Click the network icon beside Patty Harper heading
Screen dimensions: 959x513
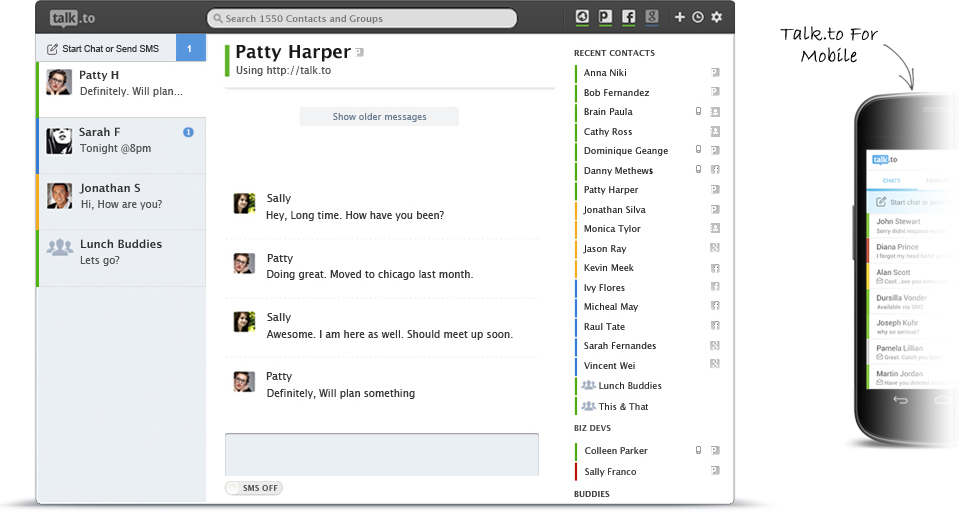pyautogui.click(x=360, y=53)
